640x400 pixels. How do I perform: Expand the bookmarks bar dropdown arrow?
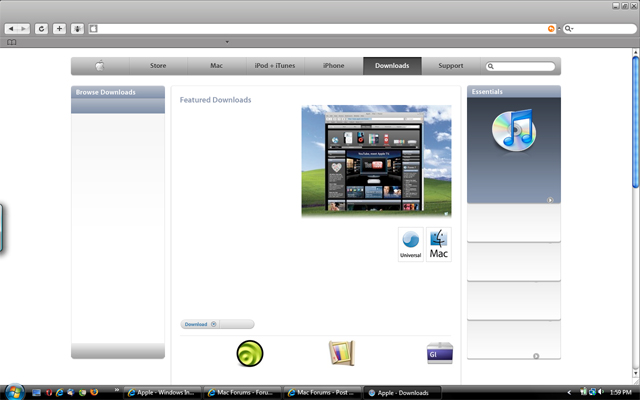click(227, 42)
